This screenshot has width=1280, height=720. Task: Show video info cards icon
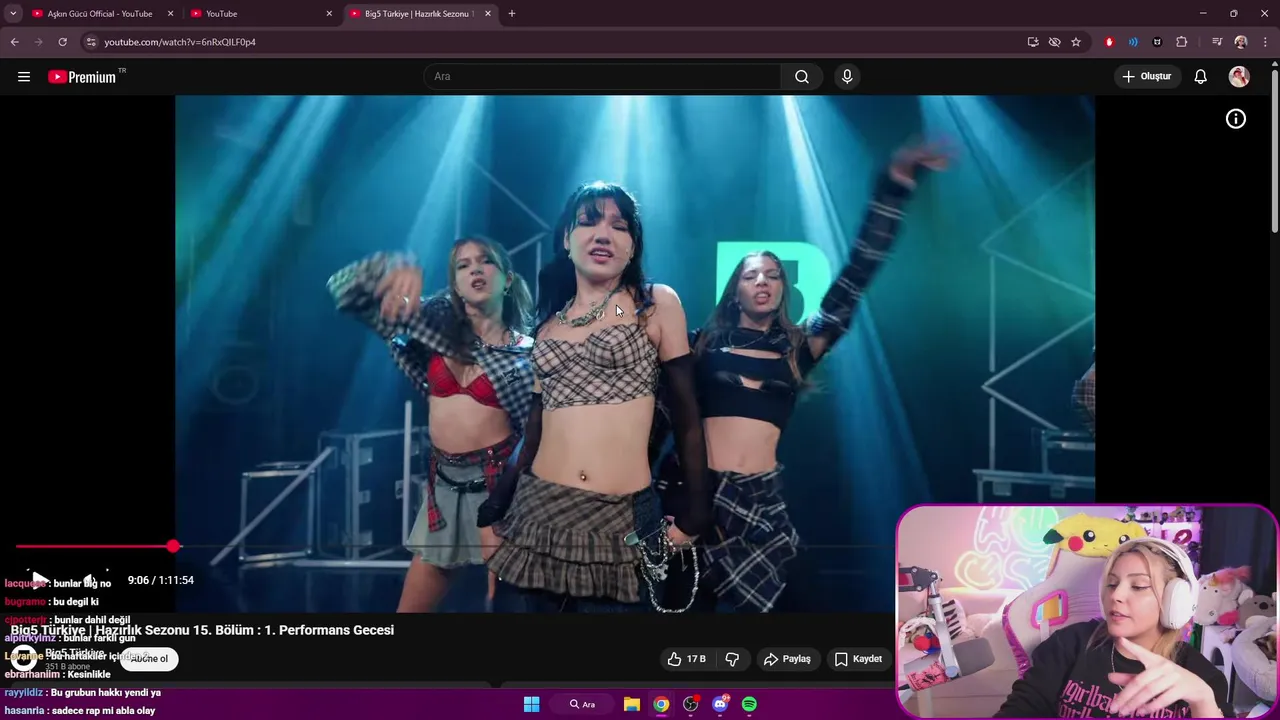(1236, 119)
